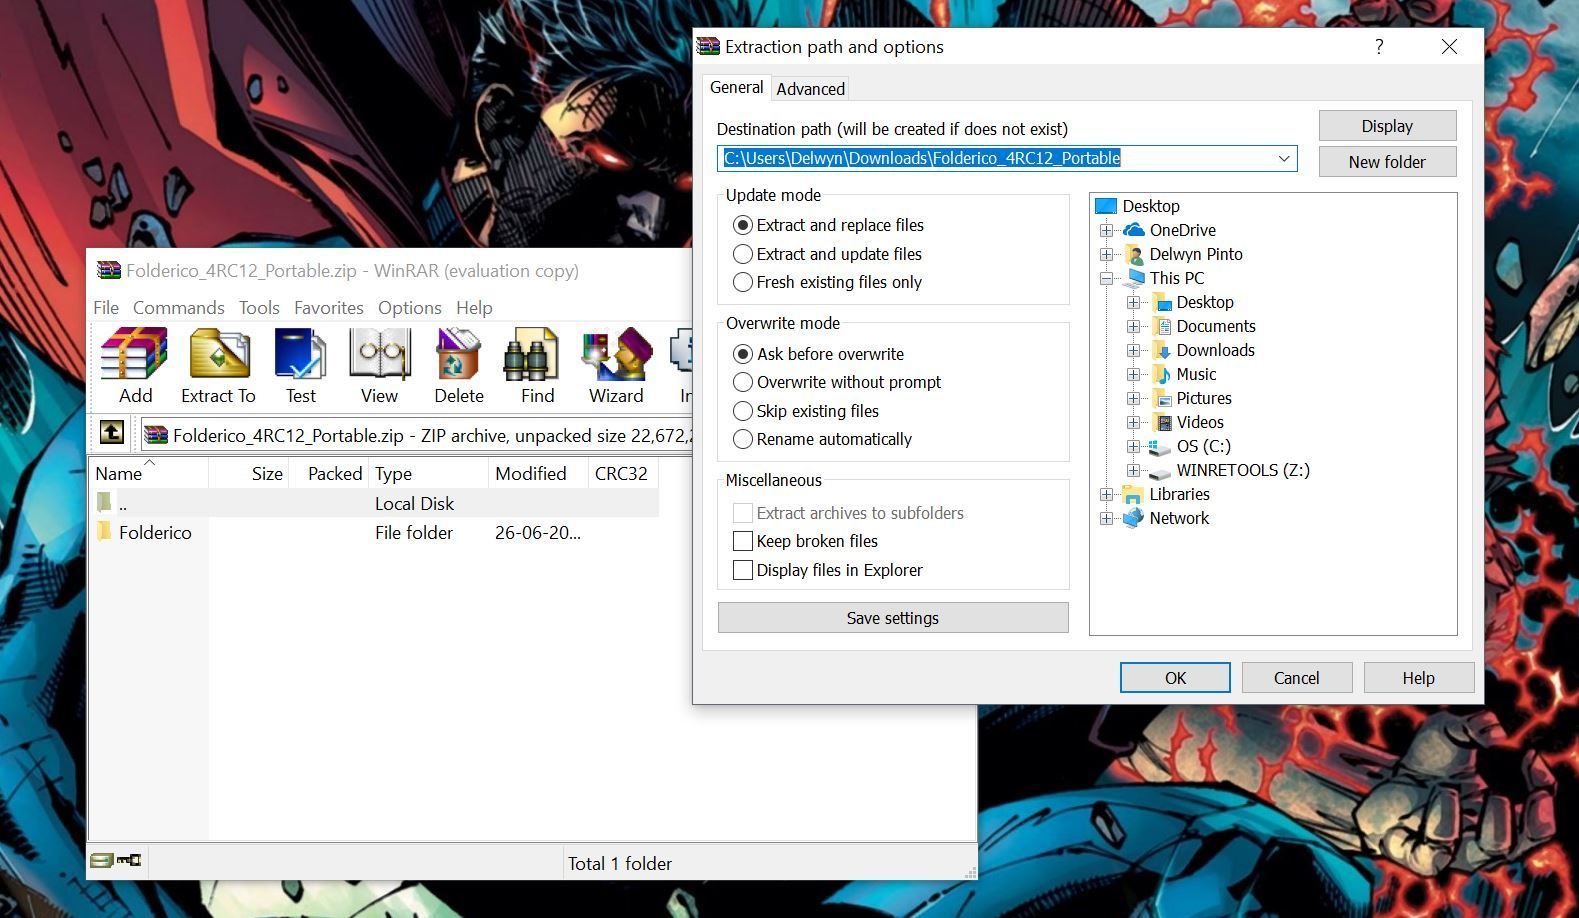Select the Documents folder icon in tree
Viewport: 1579px width, 918px height.
1161,326
